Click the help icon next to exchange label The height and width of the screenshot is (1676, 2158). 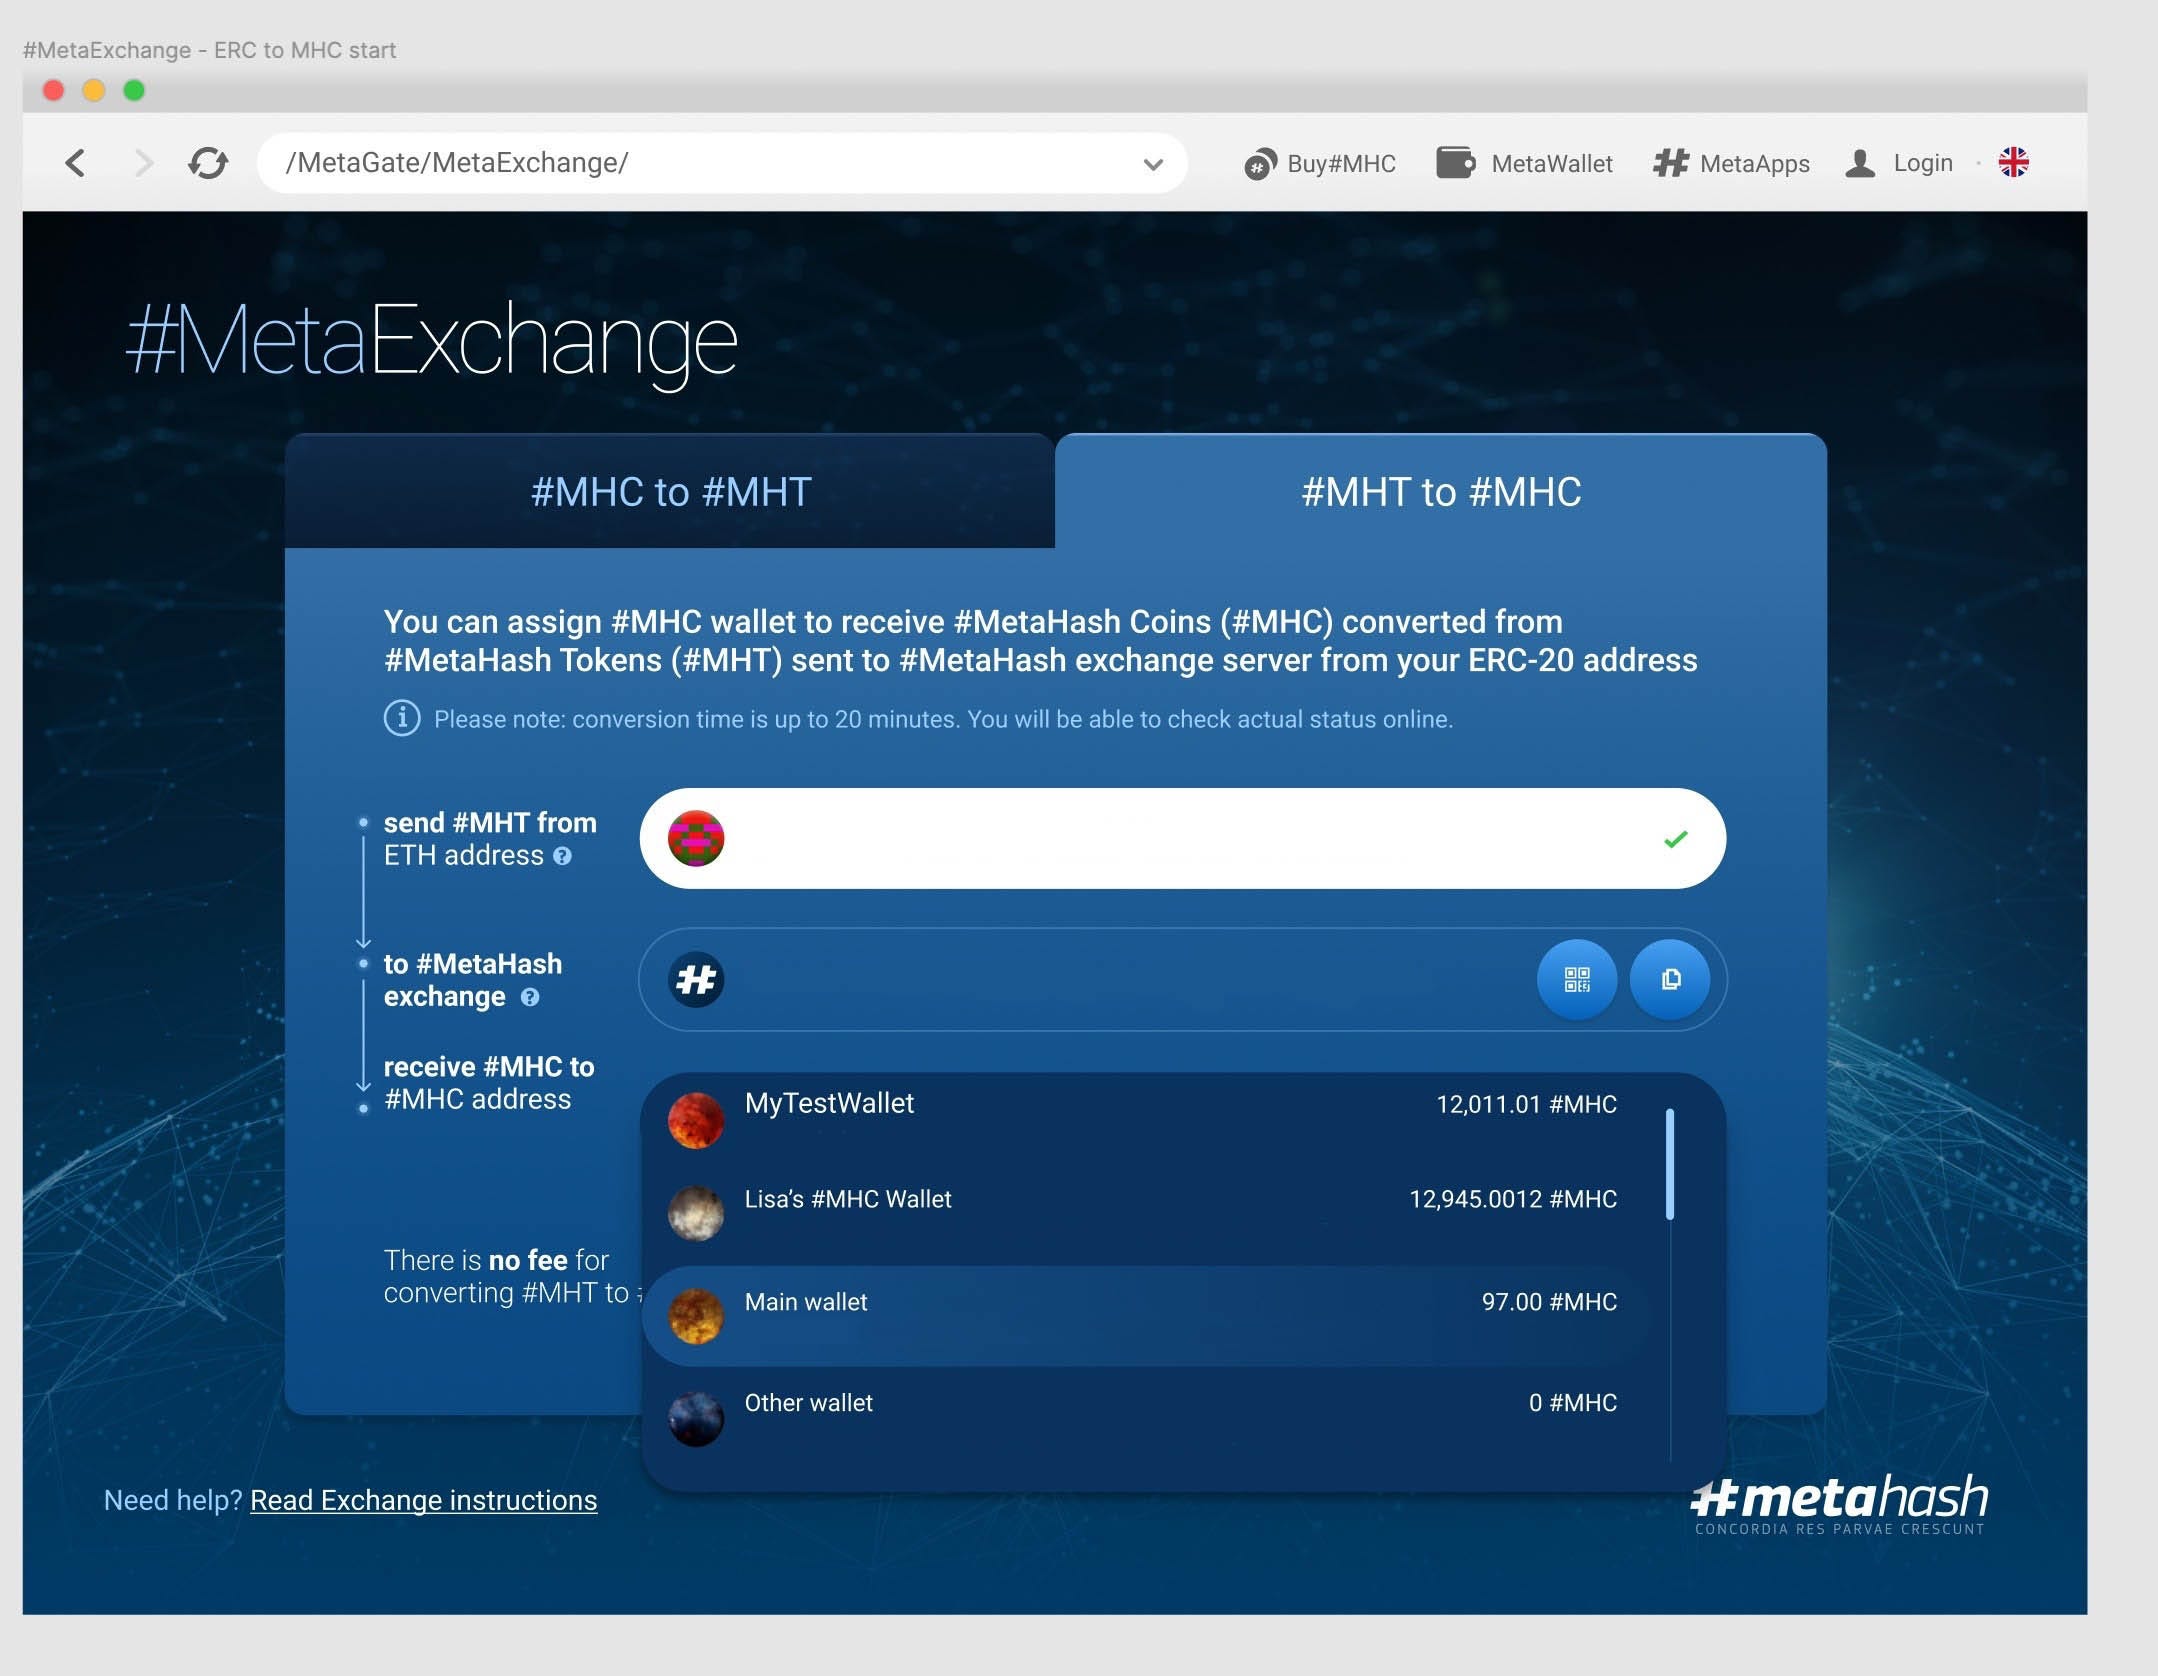[x=530, y=997]
